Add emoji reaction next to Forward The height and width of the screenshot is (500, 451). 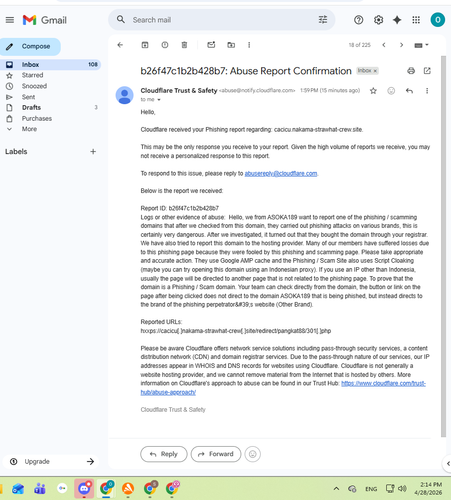point(253,454)
